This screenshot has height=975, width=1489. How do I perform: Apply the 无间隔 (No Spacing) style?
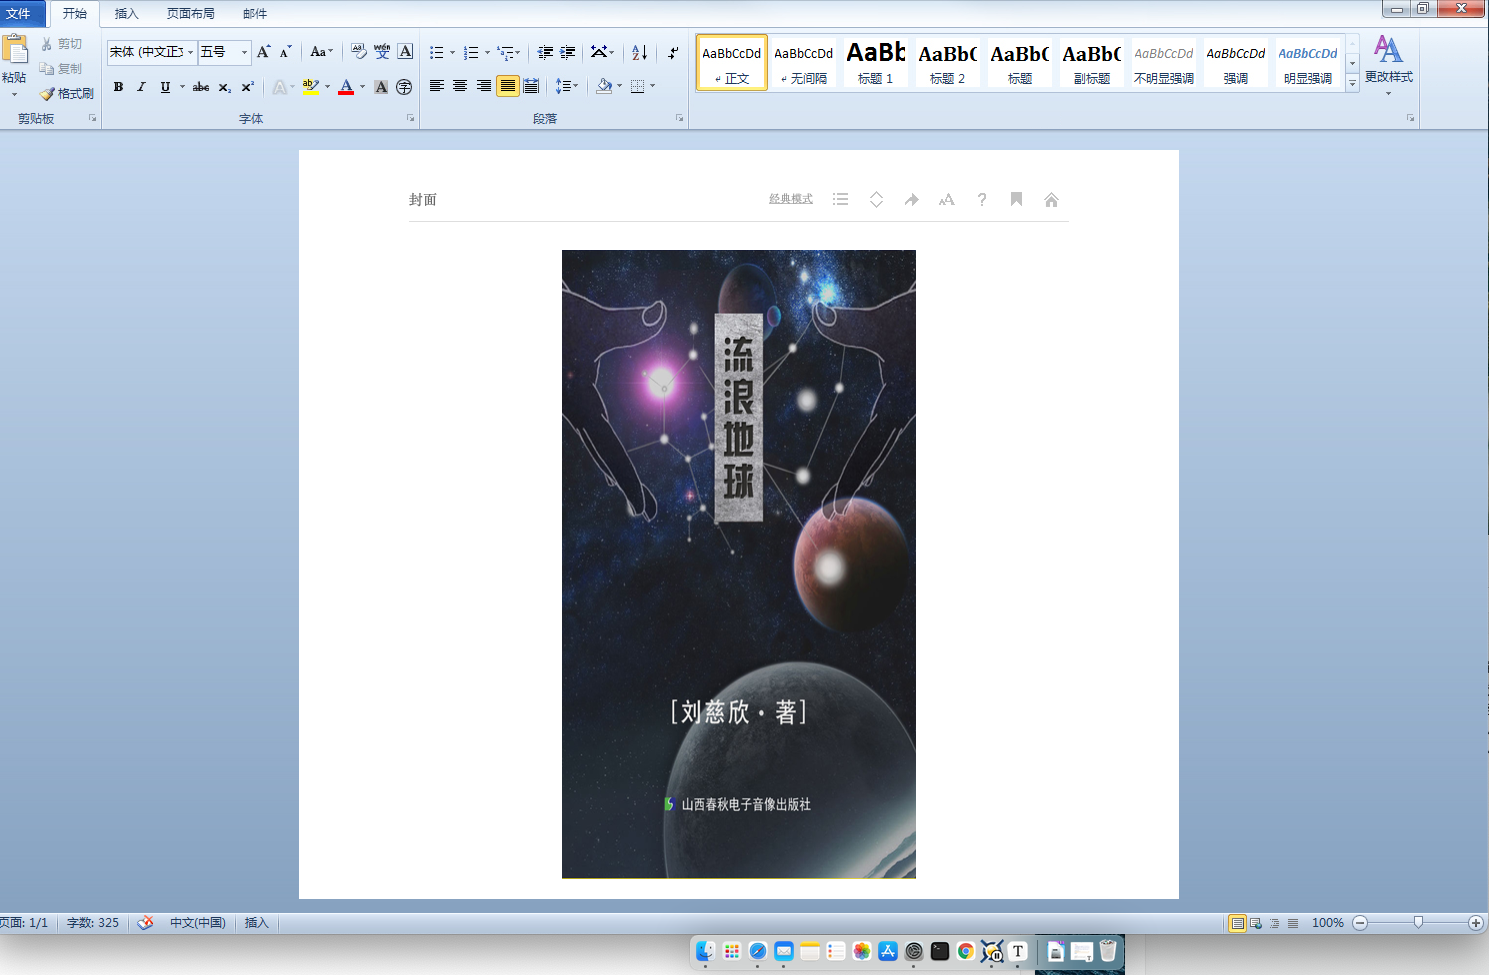point(804,62)
